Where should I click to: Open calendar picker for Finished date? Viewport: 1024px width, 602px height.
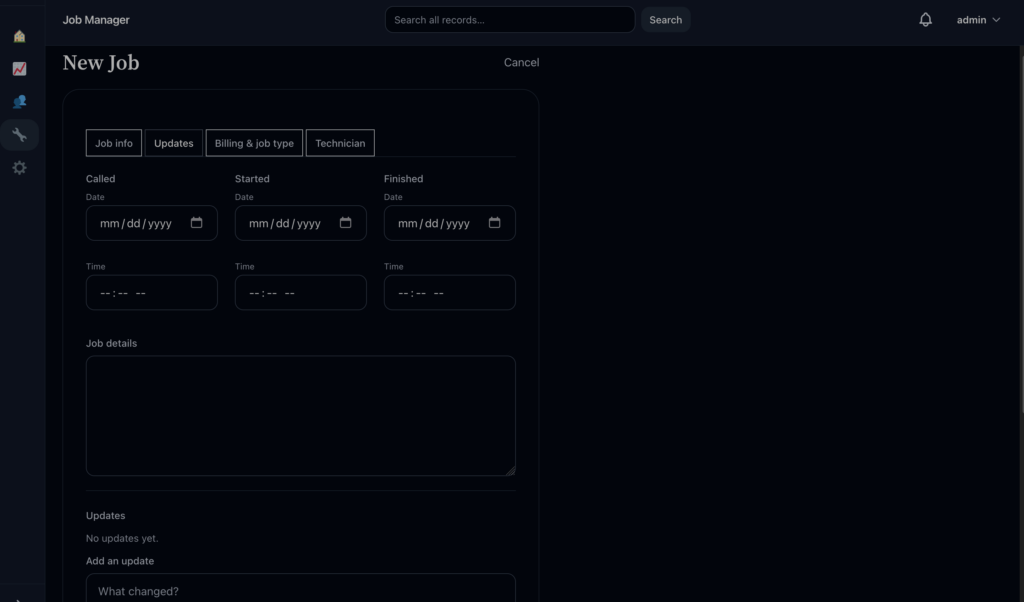[x=495, y=223]
